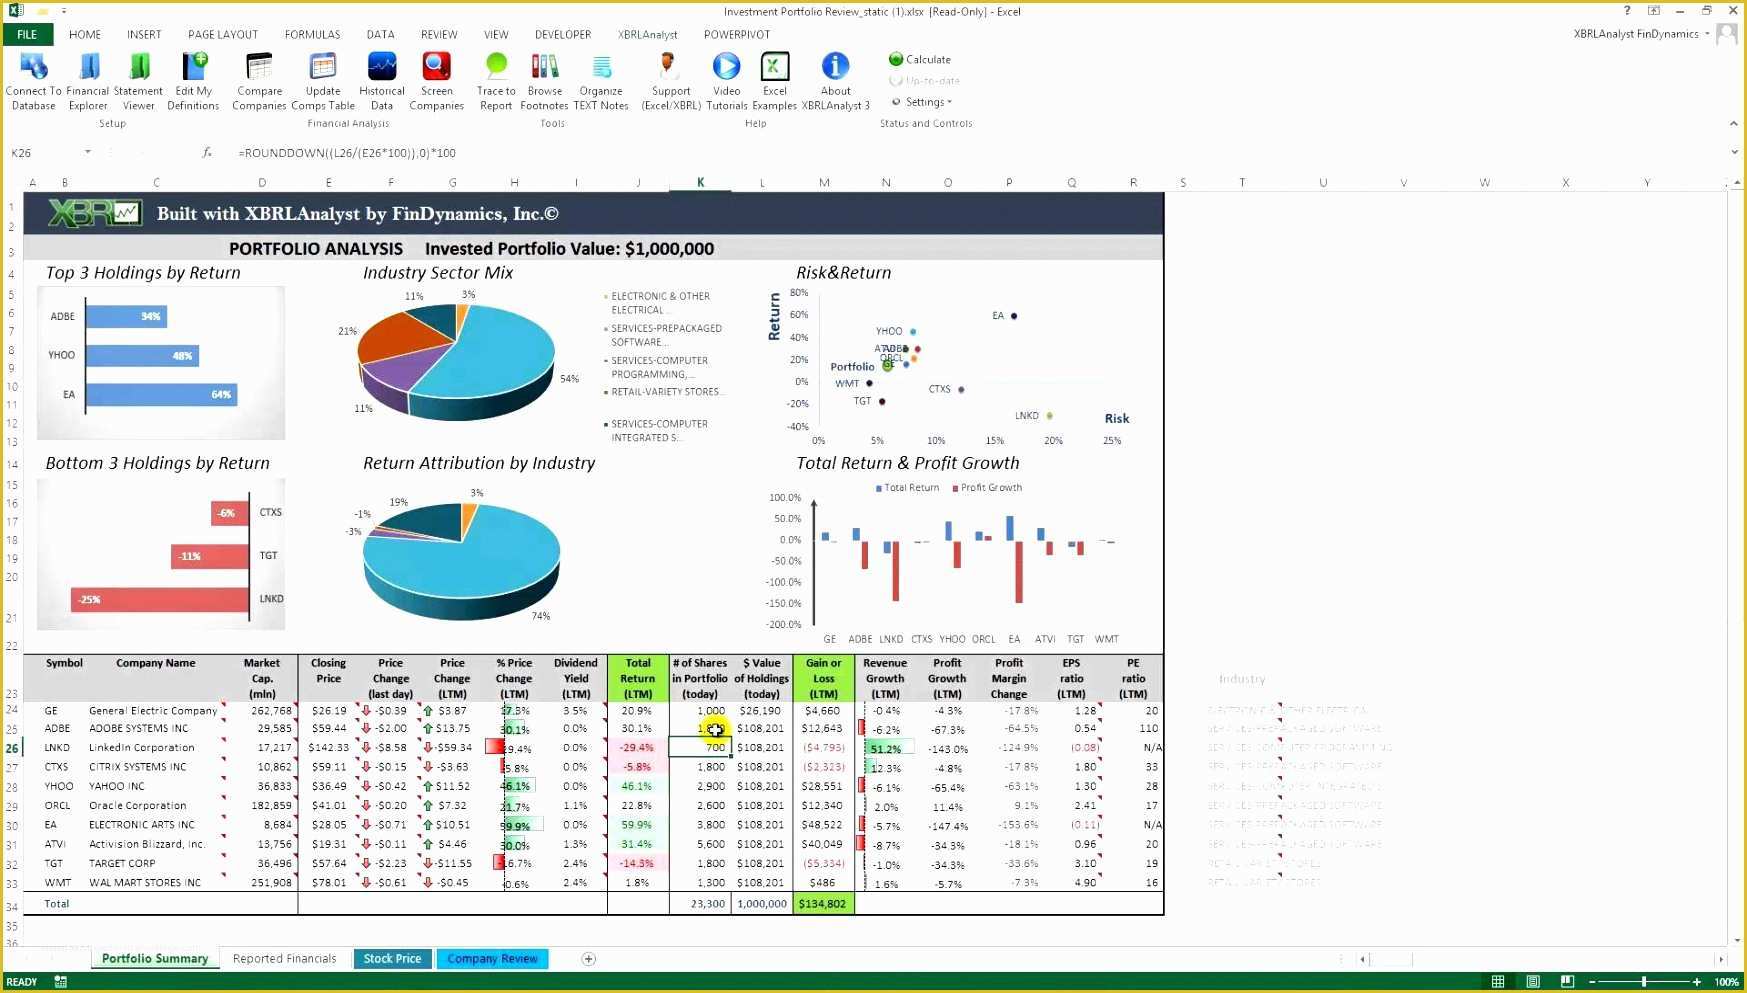
Task: Click the Excel application icon
Action: (16, 11)
